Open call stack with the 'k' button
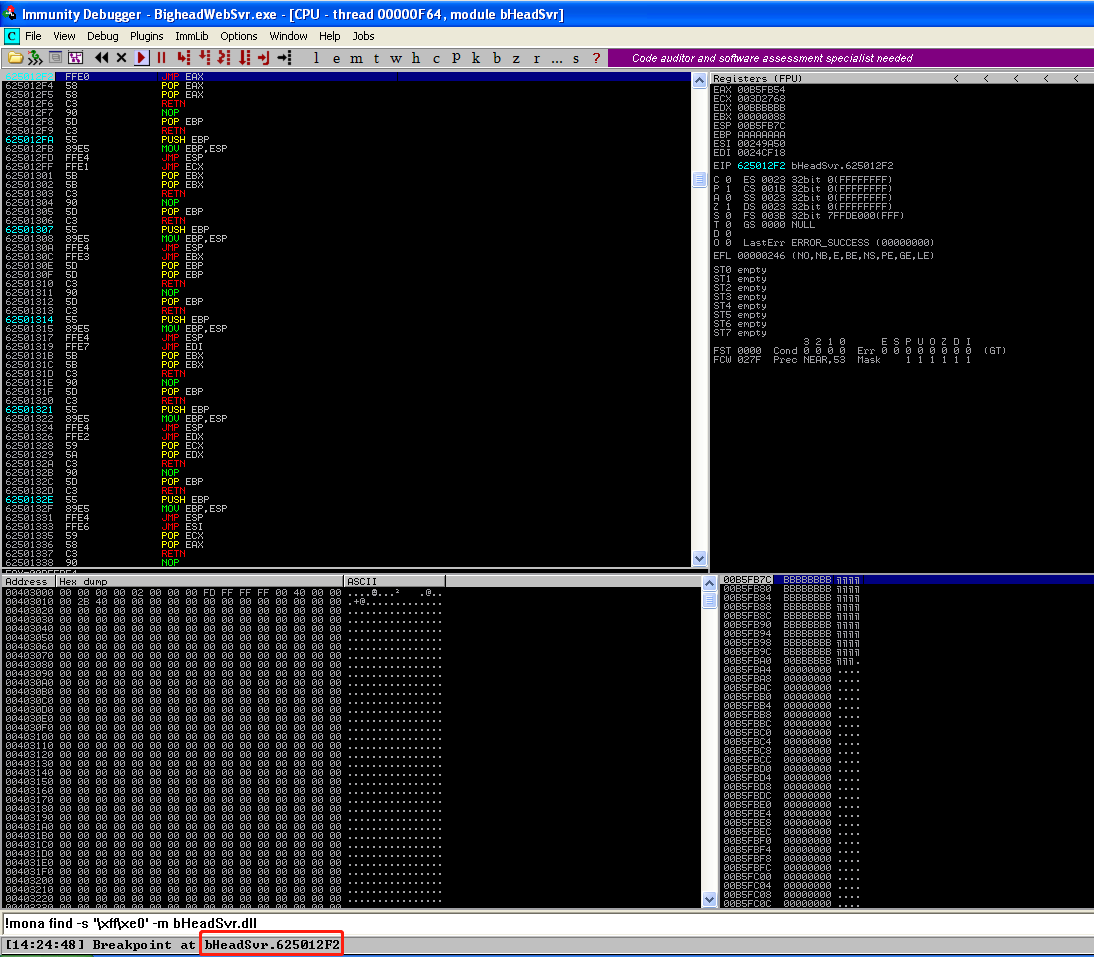1094x957 pixels. (x=476, y=58)
